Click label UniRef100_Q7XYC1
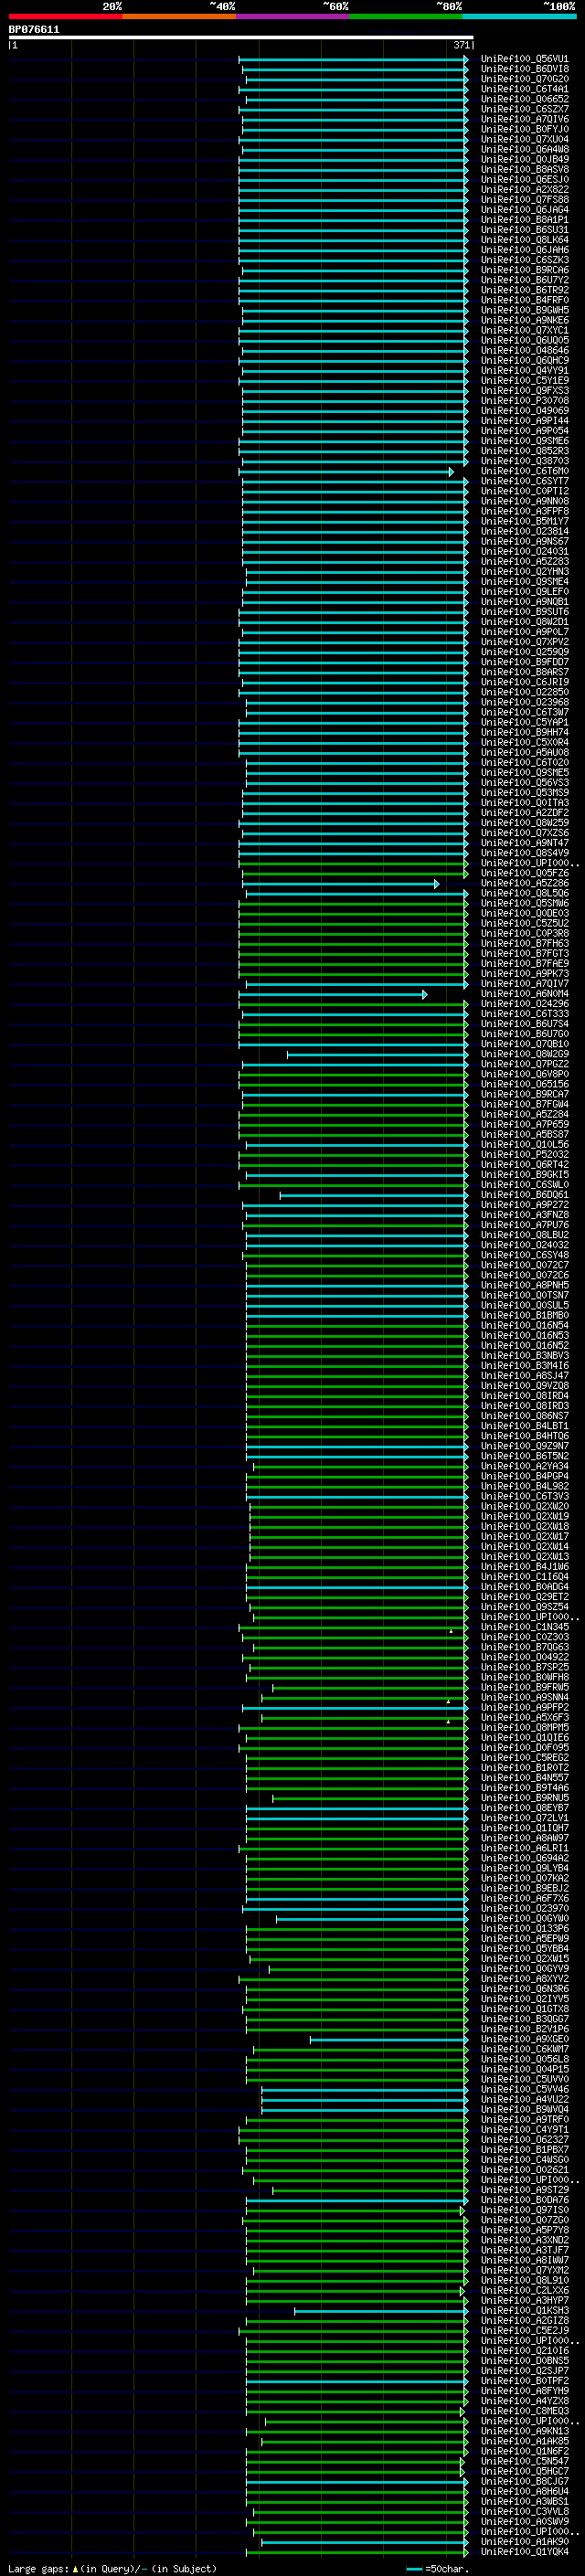This screenshot has width=585, height=2576. tap(525, 330)
